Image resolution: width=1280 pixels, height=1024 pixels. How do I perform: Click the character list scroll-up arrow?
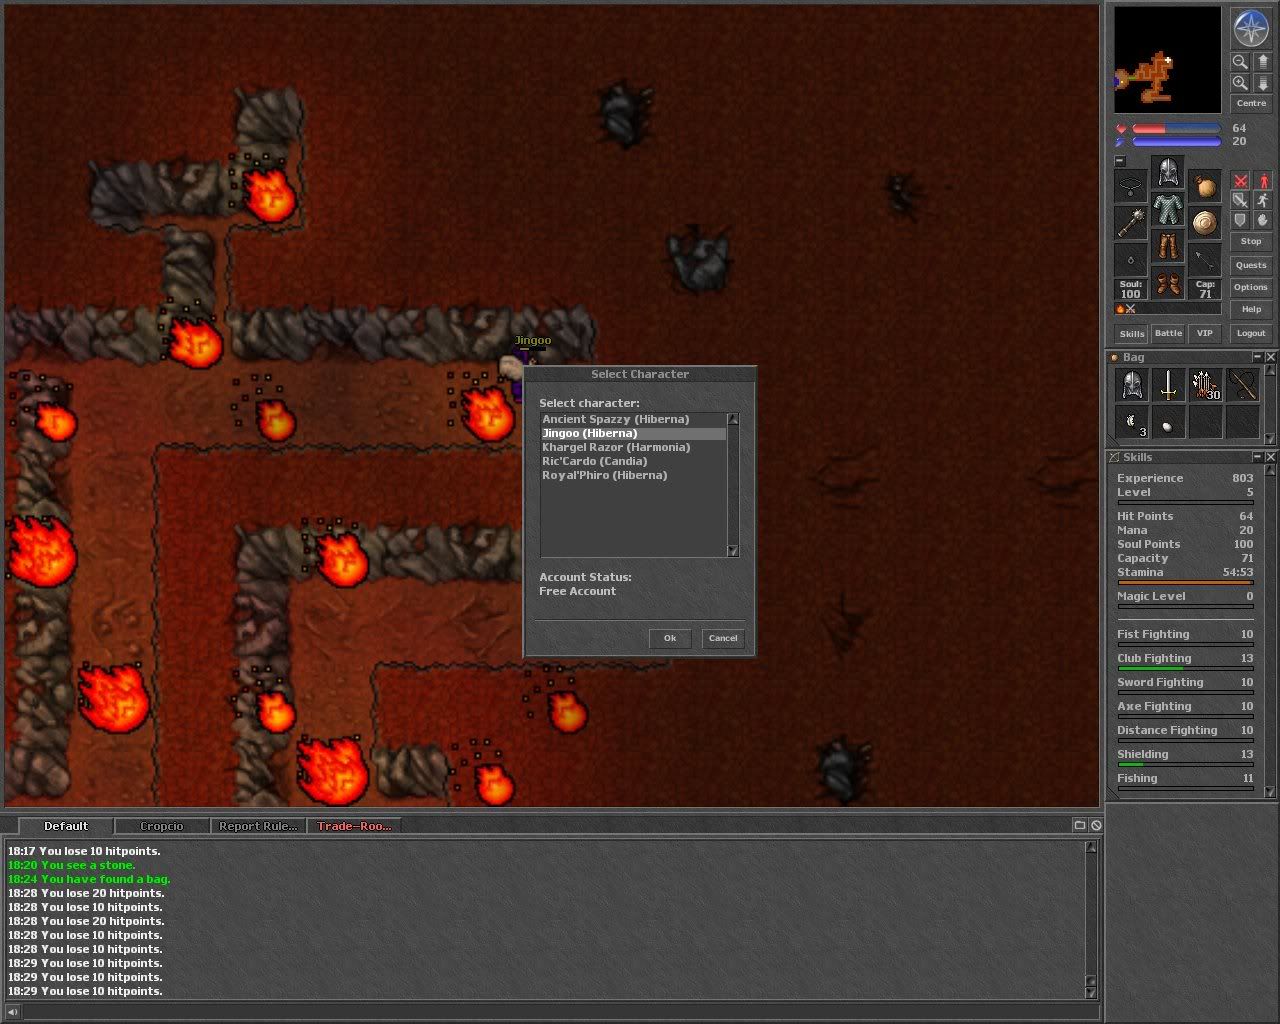[733, 419]
